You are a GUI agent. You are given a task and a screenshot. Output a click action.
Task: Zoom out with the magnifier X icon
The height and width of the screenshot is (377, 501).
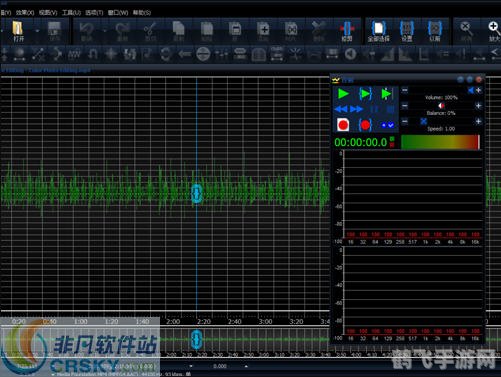pyautogui.click(x=466, y=31)
